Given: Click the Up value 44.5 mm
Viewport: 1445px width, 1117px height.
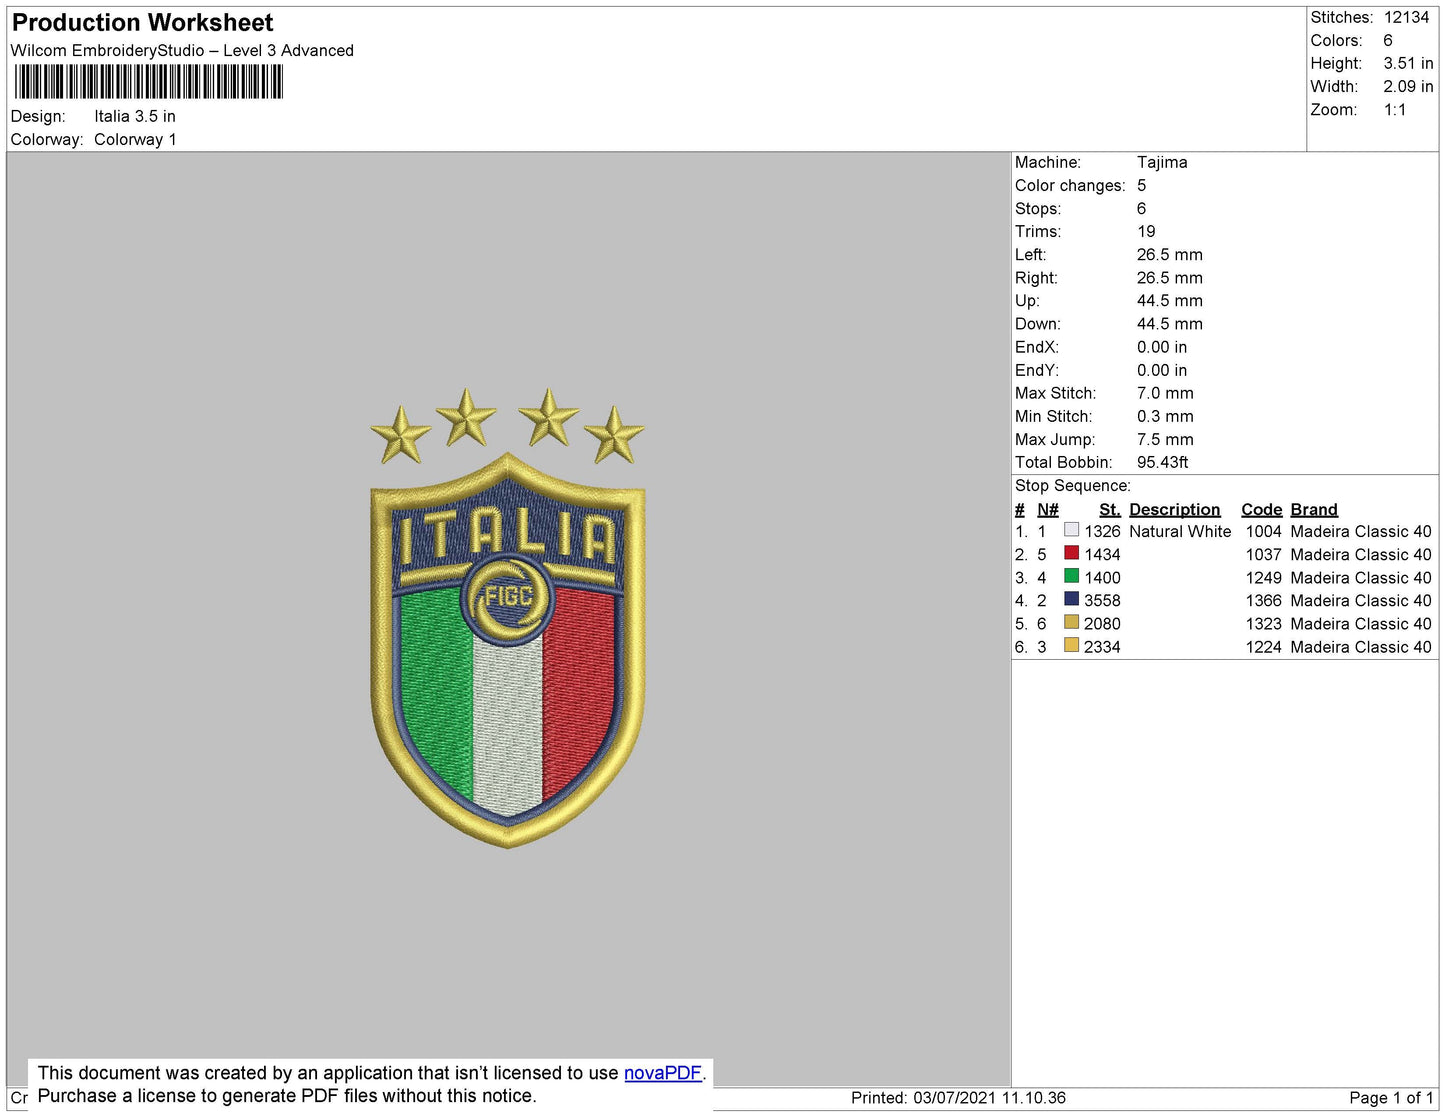Looking at the screenshot, I should (x=1170, y=300).
